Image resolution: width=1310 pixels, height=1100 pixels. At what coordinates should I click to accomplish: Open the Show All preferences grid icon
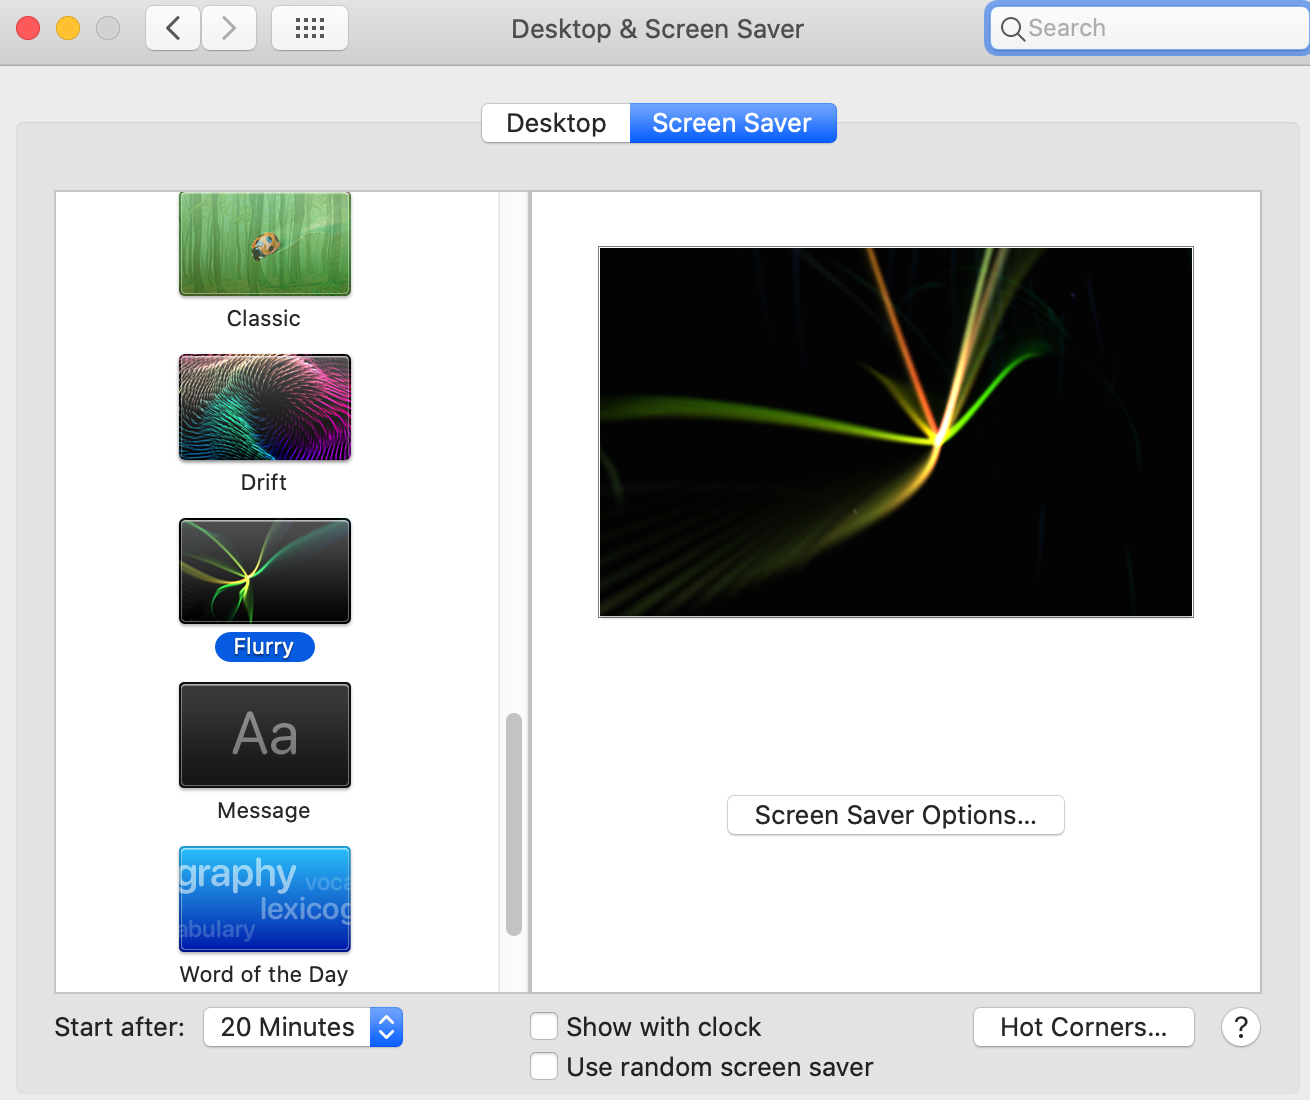pos(309,28)
